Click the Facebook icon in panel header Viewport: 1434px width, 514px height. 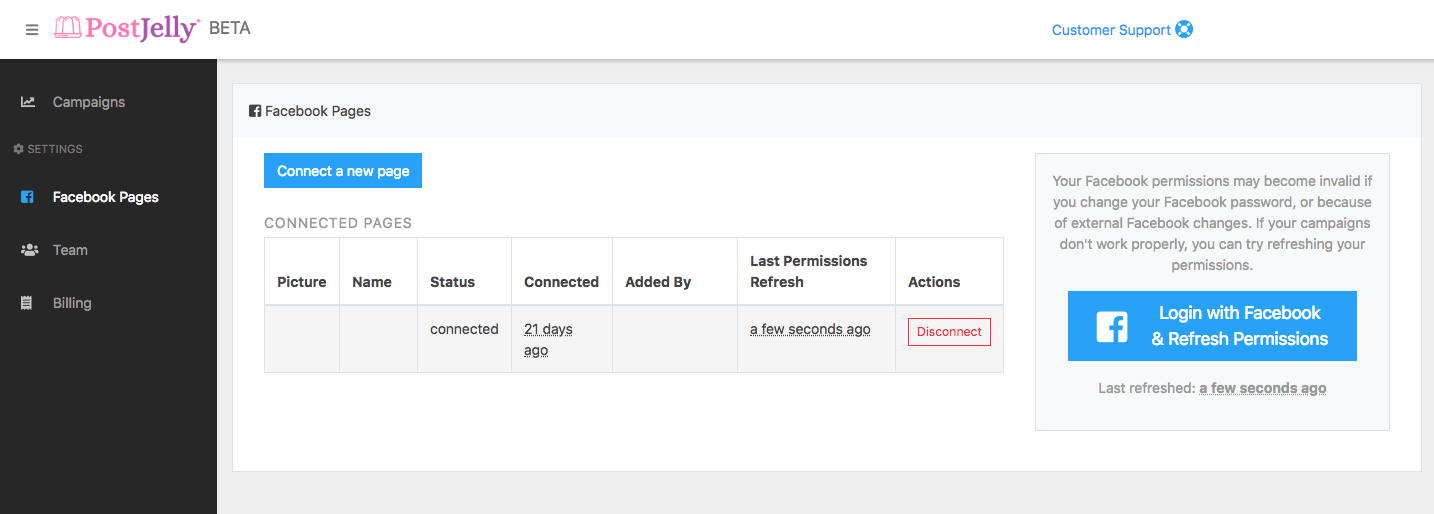255,111
